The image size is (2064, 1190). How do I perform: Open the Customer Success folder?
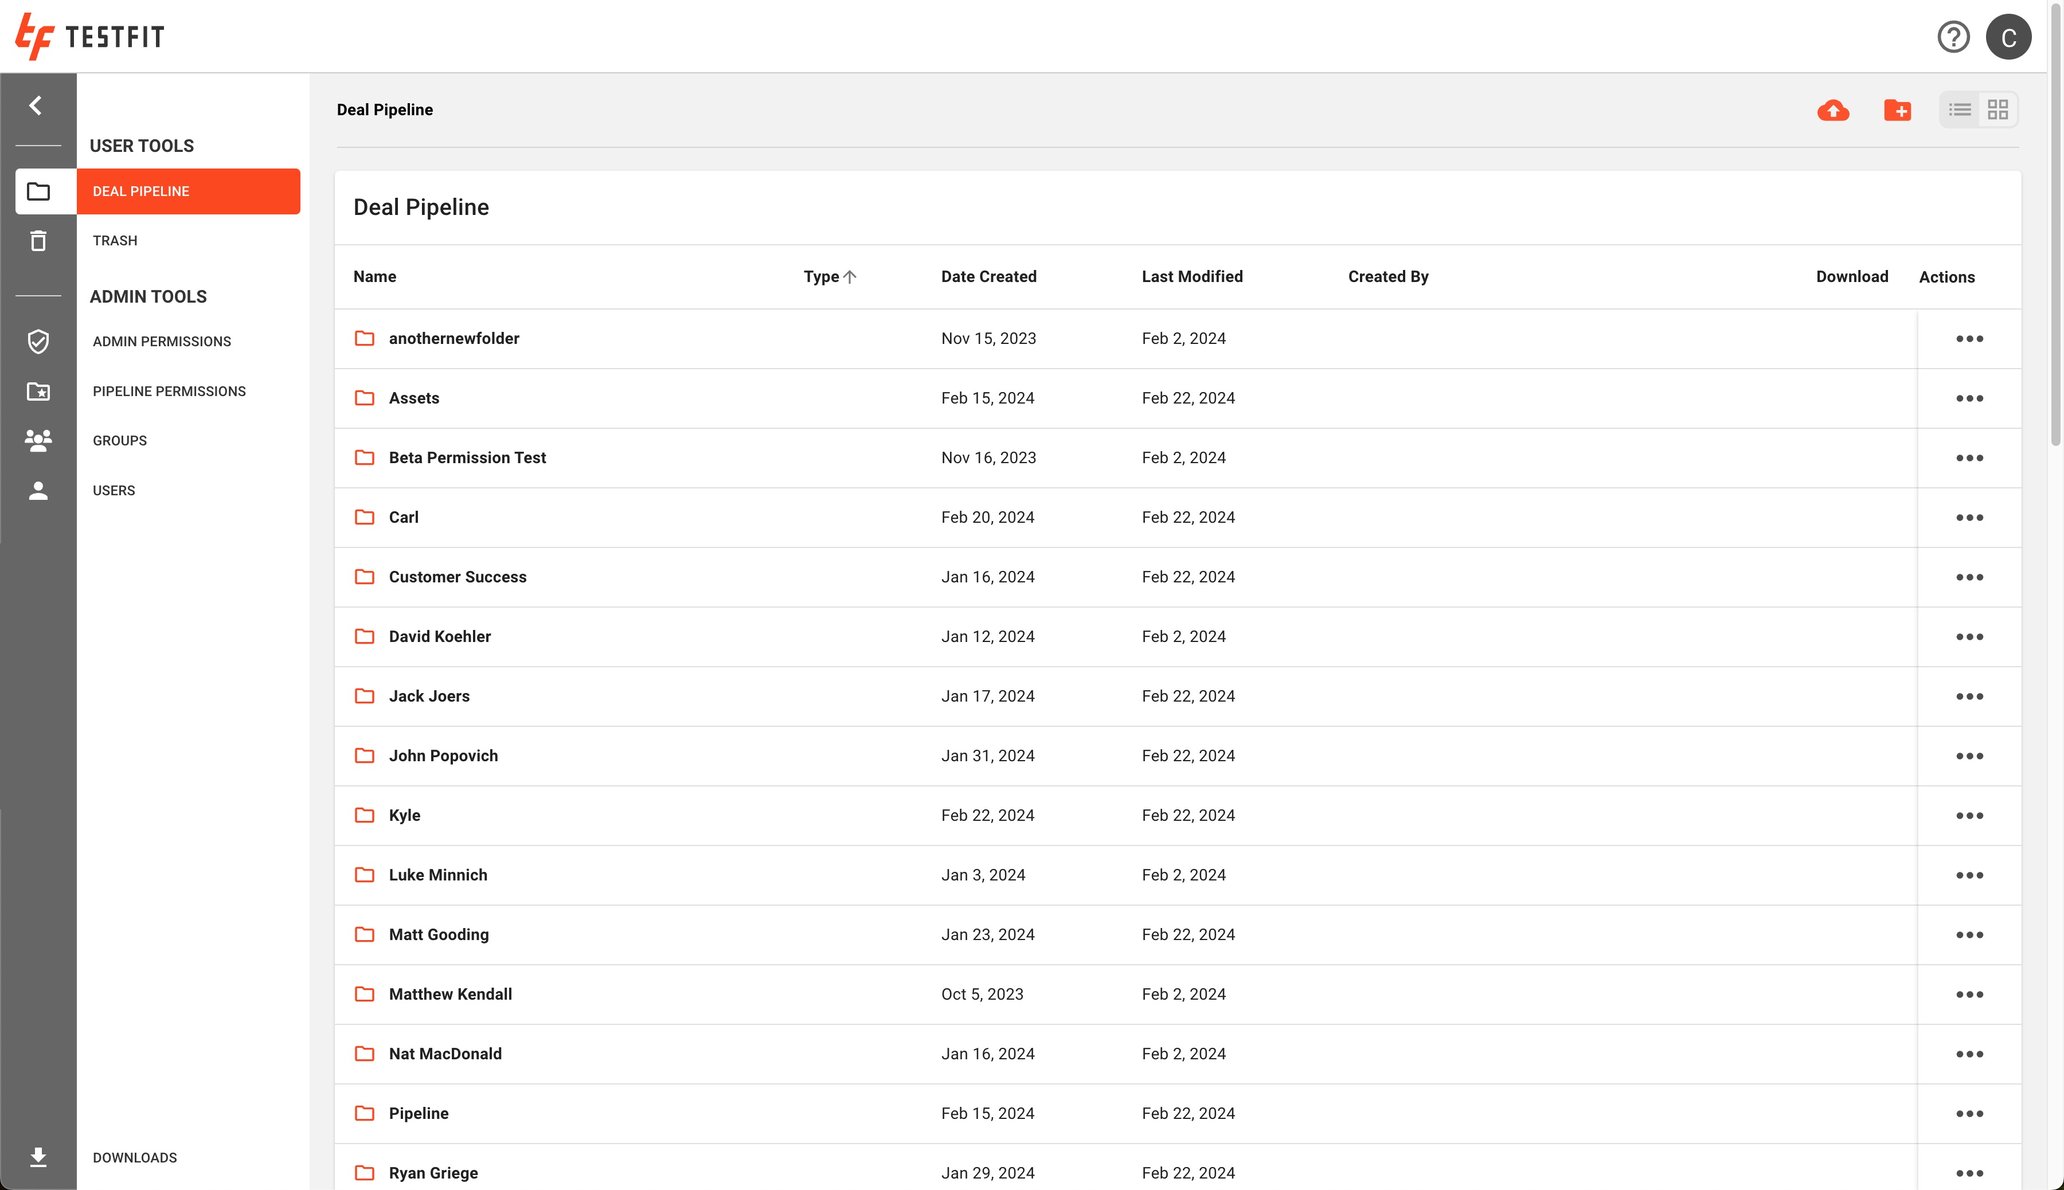point(457,577)
